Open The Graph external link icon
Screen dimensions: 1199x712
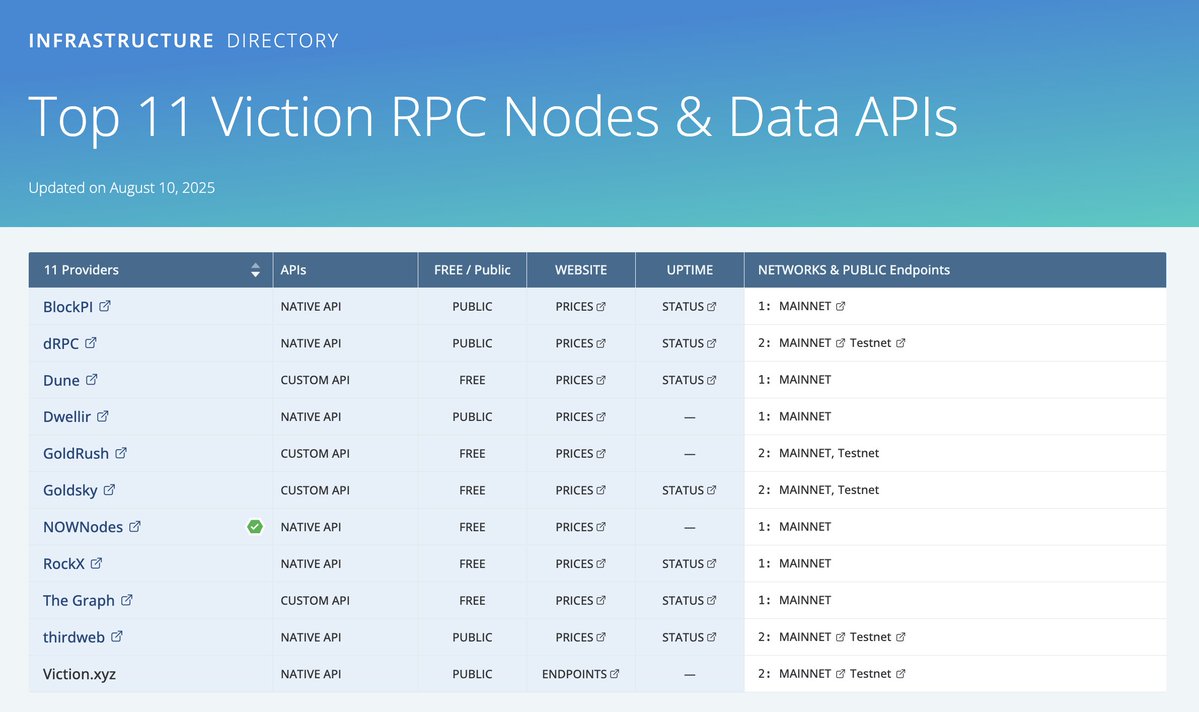point(127,600)
